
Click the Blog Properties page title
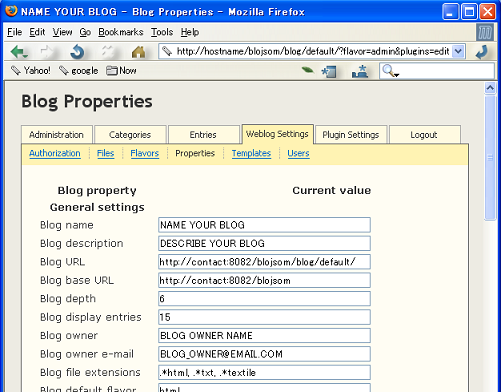[87, 102]
